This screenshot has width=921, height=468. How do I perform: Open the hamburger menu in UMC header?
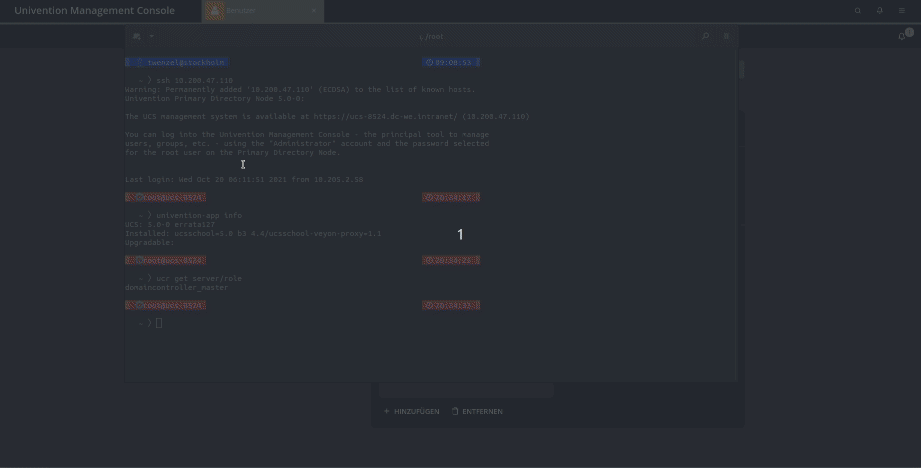pos(902,11)
